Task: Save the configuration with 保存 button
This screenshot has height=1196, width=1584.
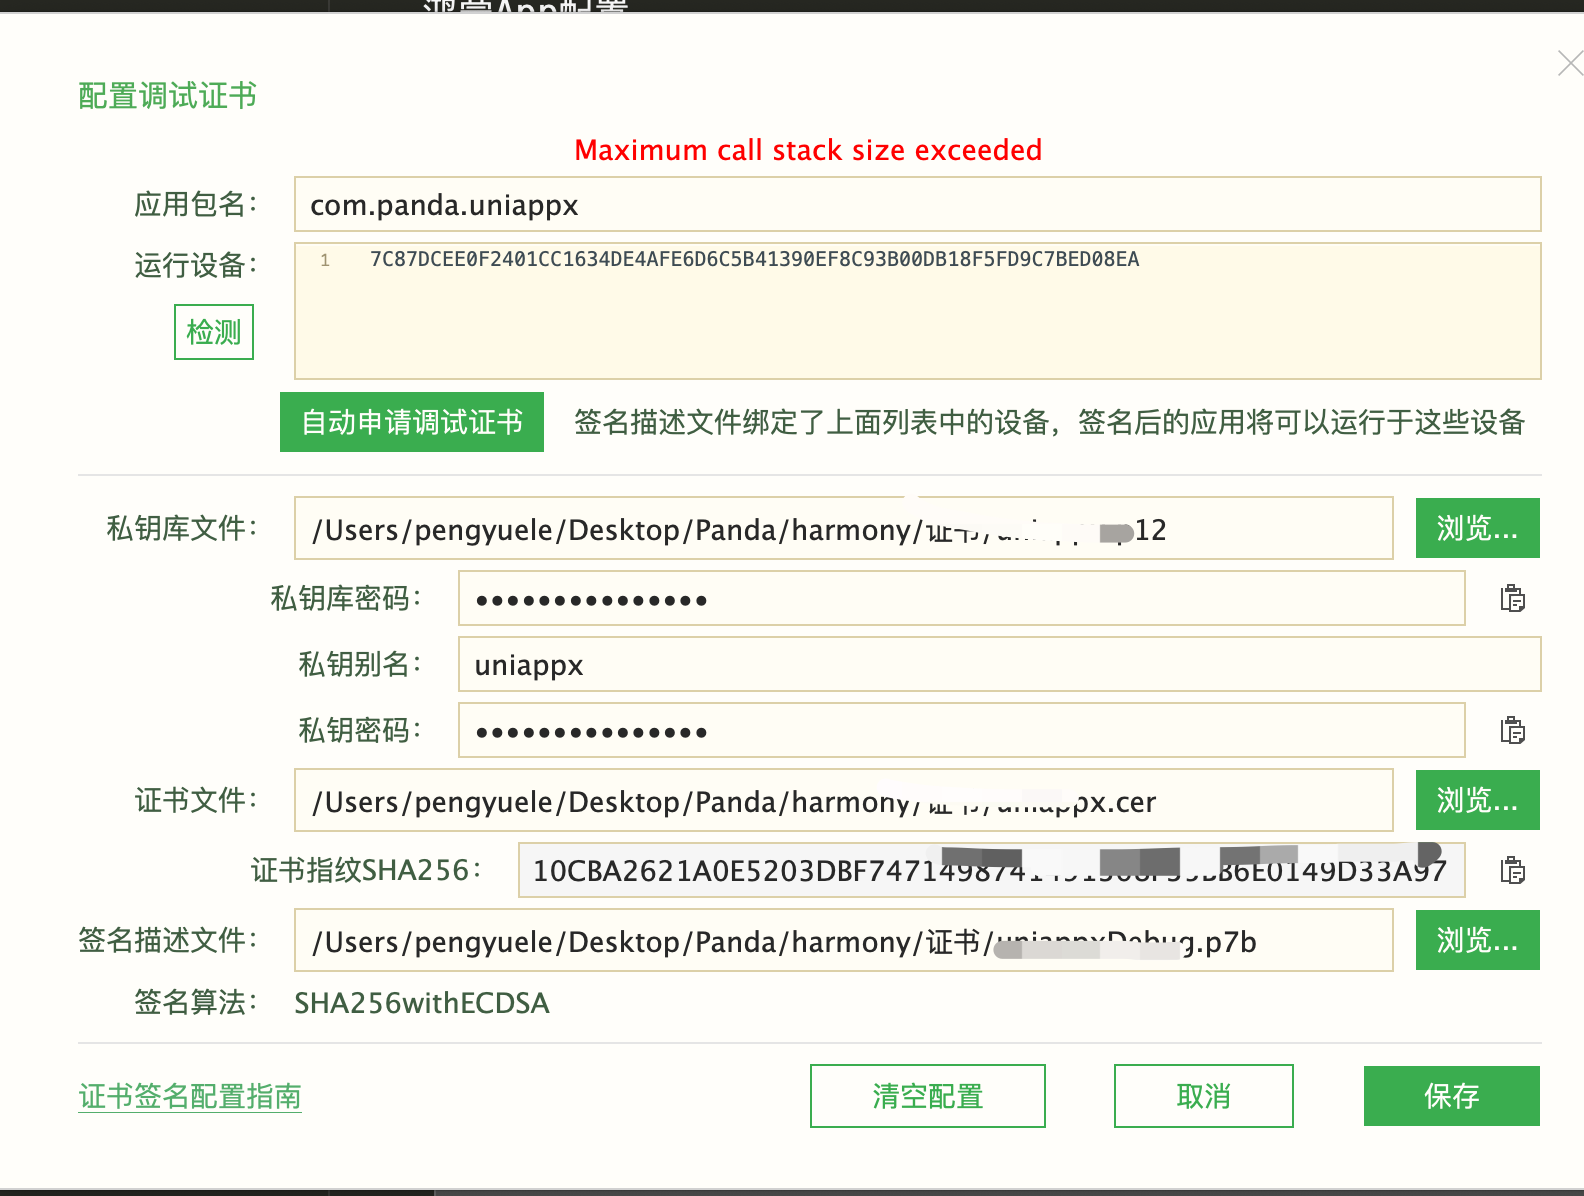Action: tap(1451, 1096)
